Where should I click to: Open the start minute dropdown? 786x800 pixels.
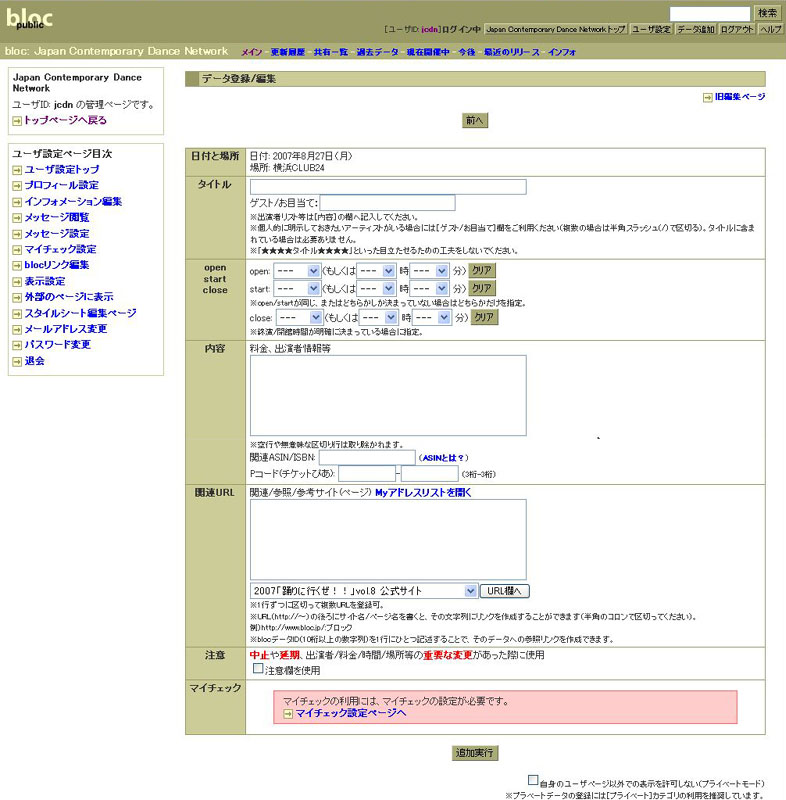429,289
